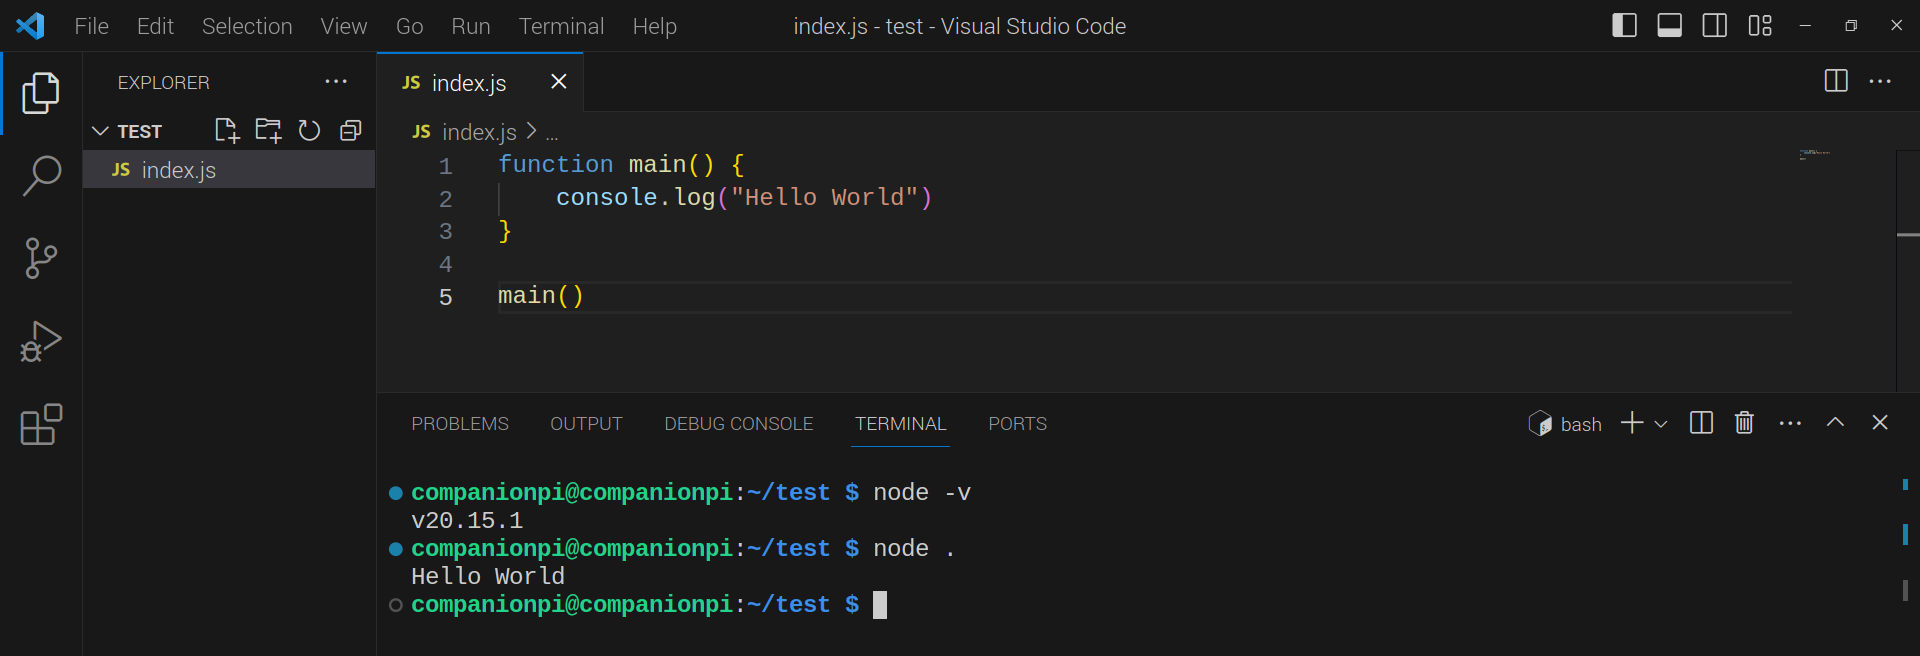1920x656 pixels.
Task: Kill the terminal with trash icon
Action: pos(1744,423)
